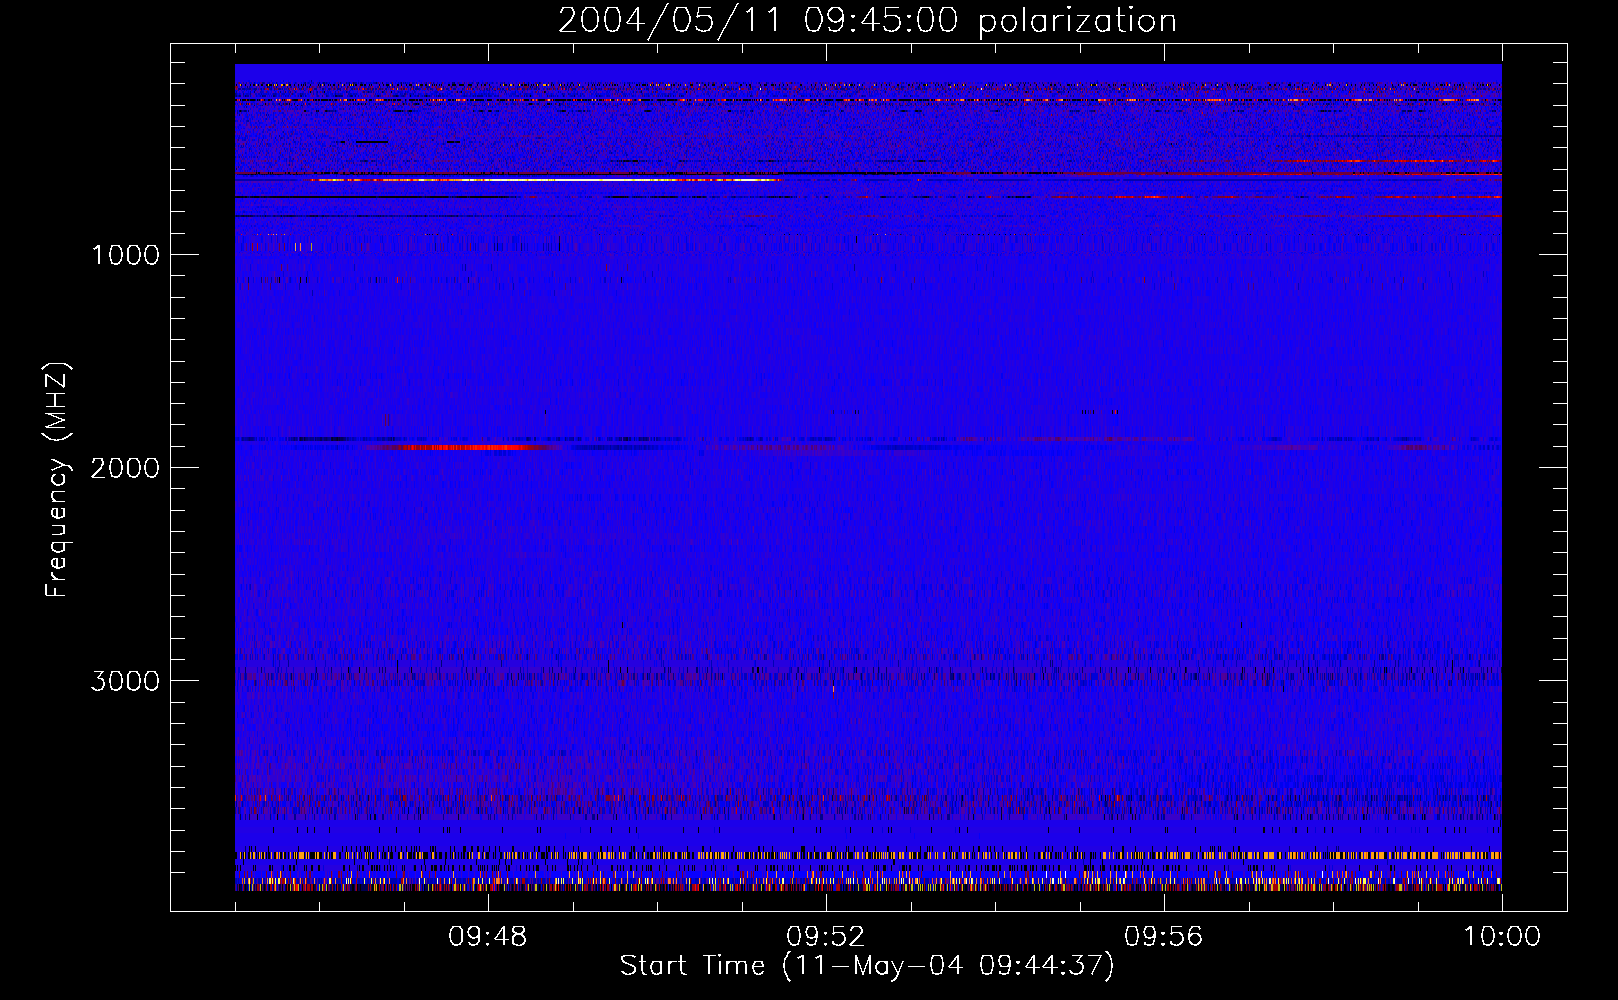Click the 09:52 time tick label
The width and height of the screenshot is (1618, 1000).
click(x=826, y=937)
